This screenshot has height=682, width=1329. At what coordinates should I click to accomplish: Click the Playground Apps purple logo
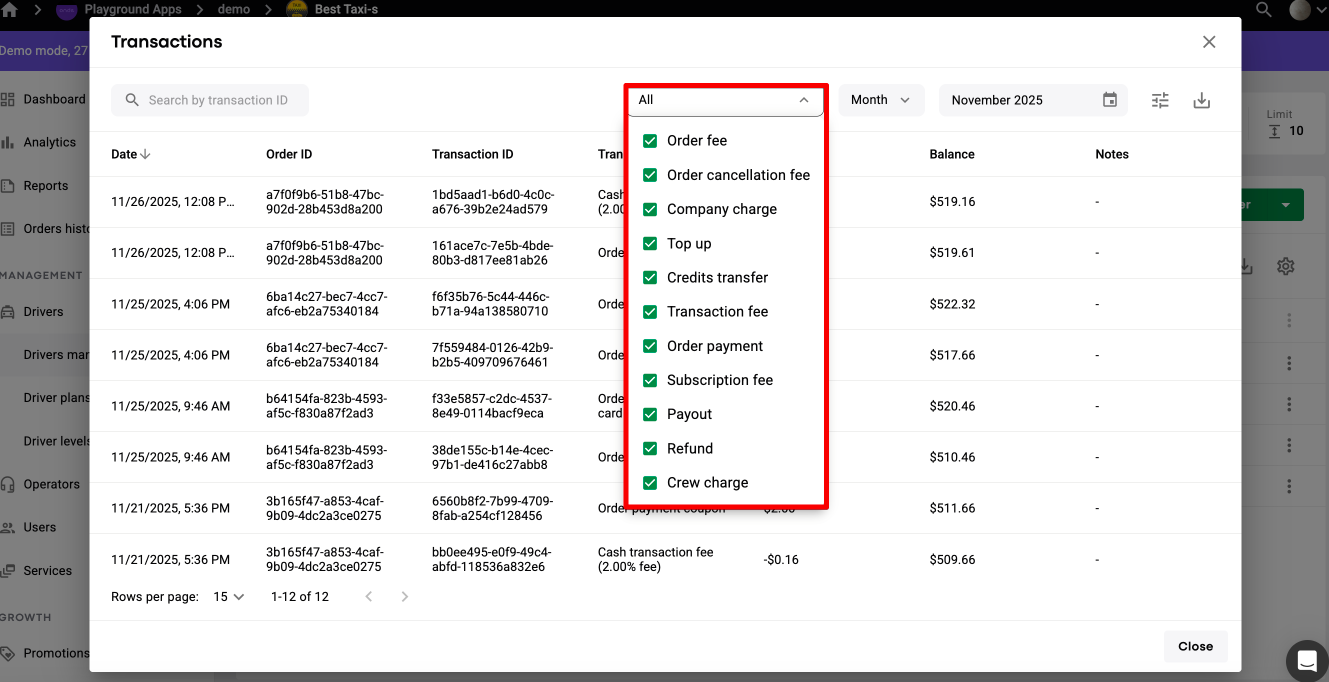[66, 10]
